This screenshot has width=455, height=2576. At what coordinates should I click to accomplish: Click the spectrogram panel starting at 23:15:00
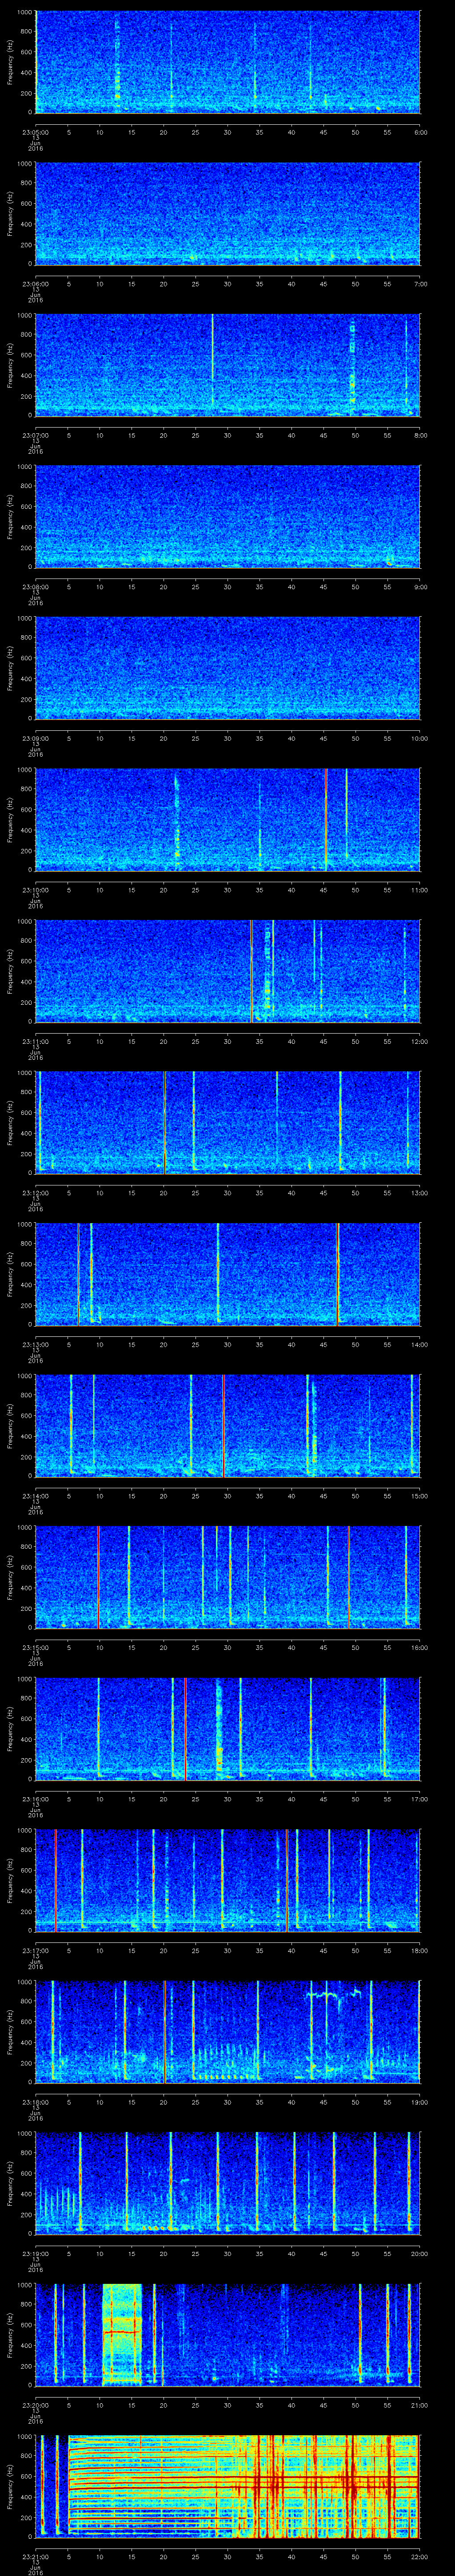[x=227, y=1577]
